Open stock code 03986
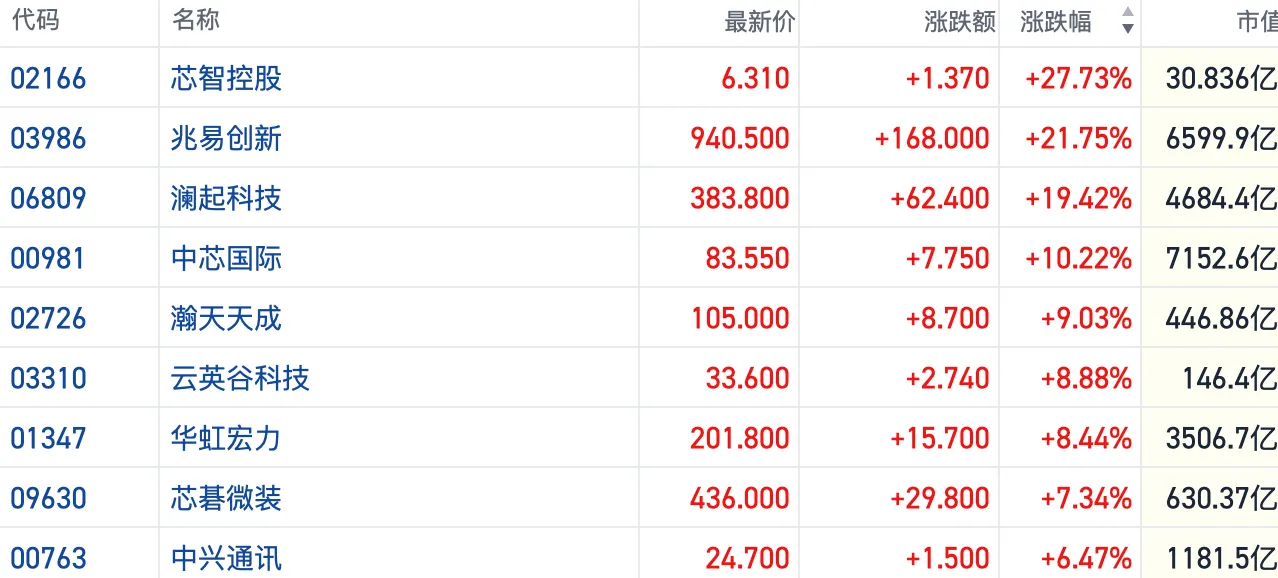Viewport: 1278px width, 578px height. coord(48,138)
